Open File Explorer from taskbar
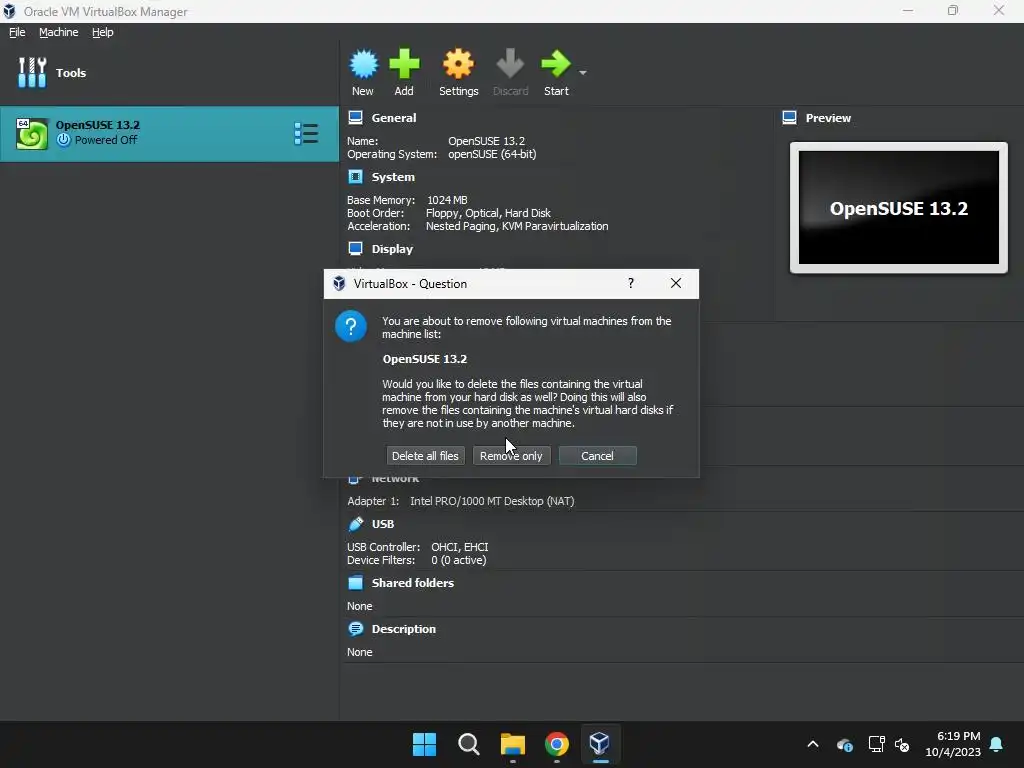 click(x=513, y=744)
